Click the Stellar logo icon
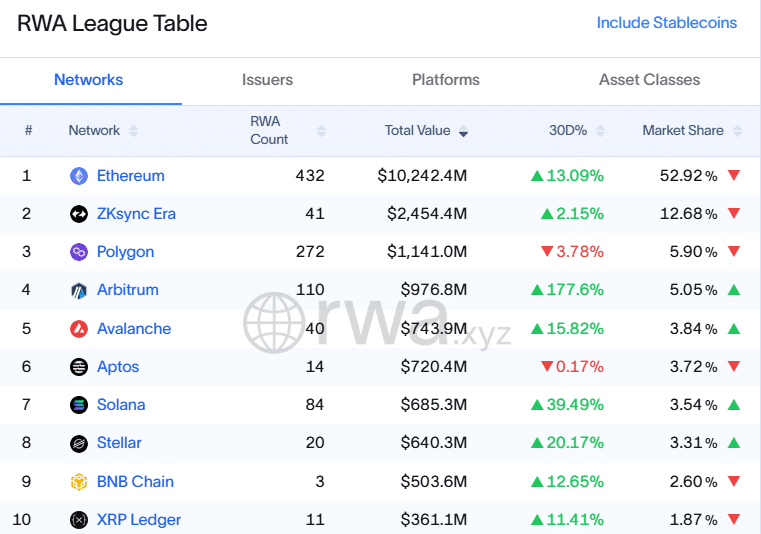Image resolution: width=761 pixels, height=534 pixels. pos(78,443)
